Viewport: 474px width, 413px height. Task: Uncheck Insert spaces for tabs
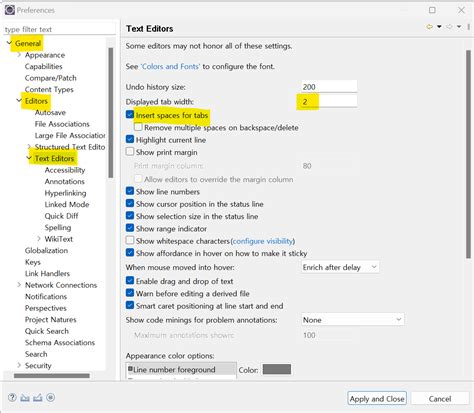click(130, 115)
